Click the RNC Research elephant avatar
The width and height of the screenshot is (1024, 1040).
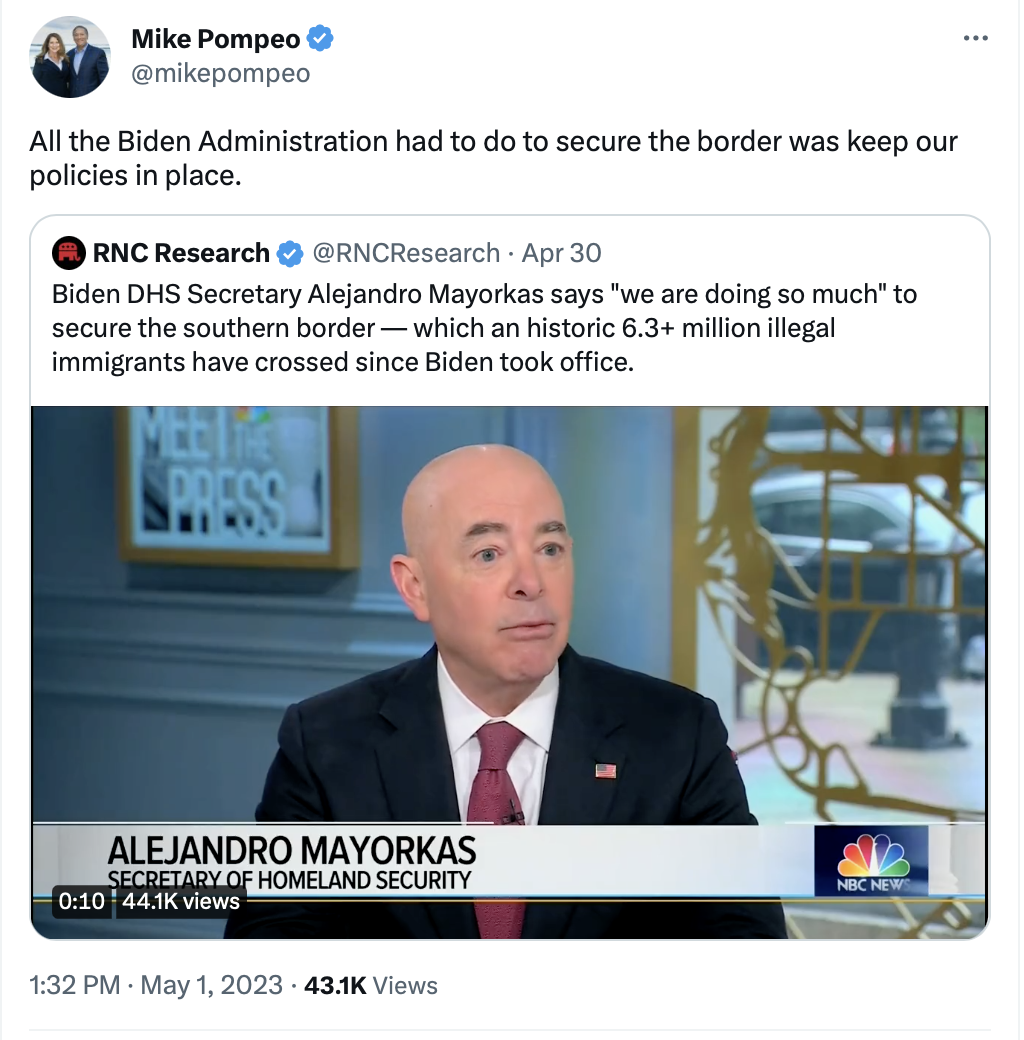pos(68,253)
